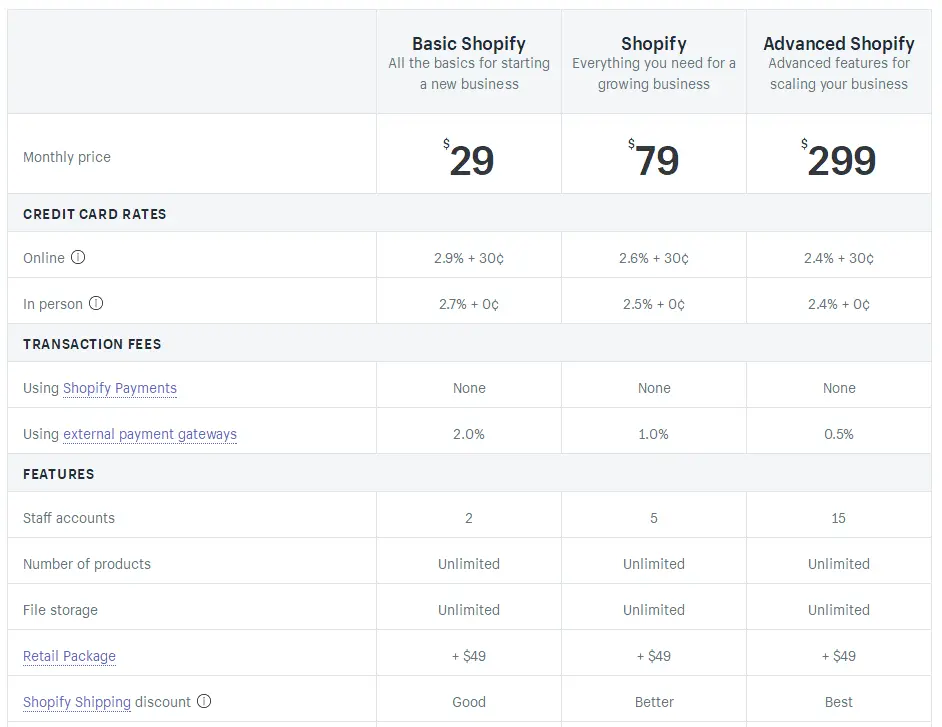The image size is (942, 727).
Task: Click the TRANSACTION FEES section header
Action: pyautogui.click(x=92, y=344)
